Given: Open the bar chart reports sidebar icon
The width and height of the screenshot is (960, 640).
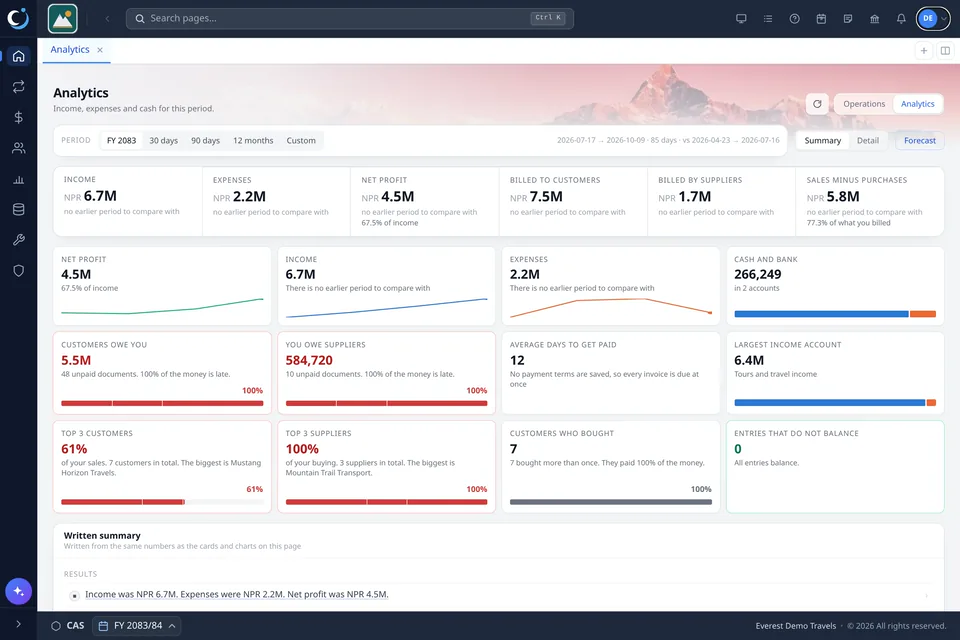Looking at the screenshot, I should coord(18,179).
